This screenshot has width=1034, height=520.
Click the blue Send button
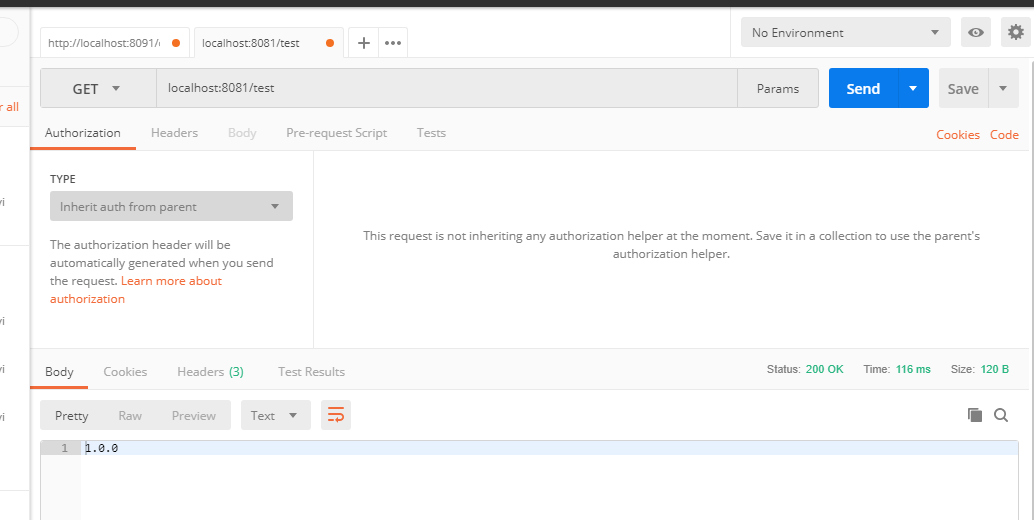click(863, 88)
